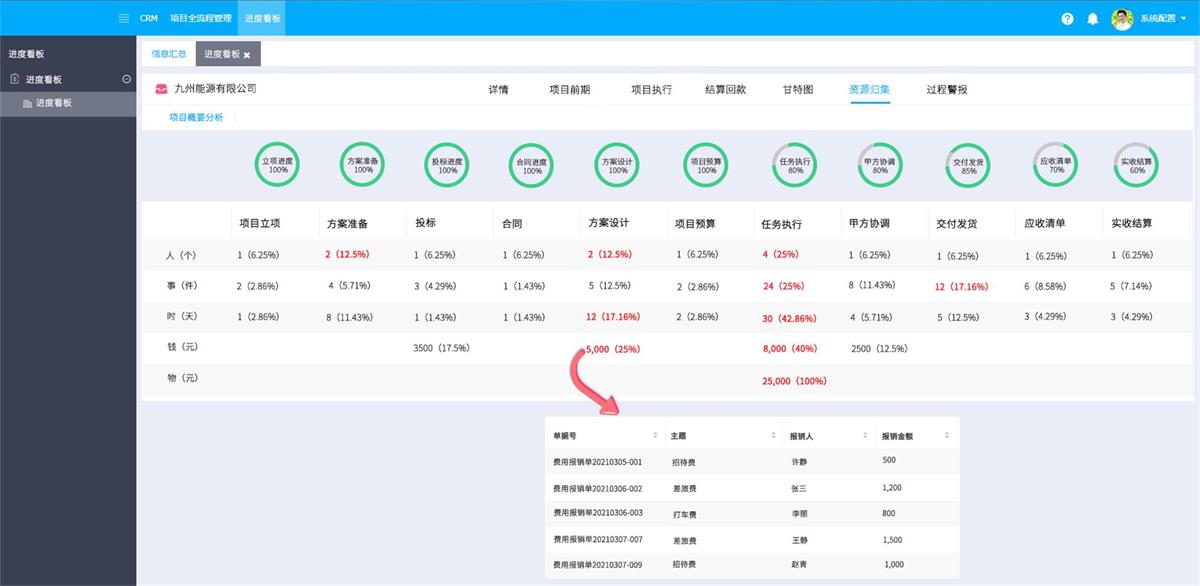Switch to the 信息汇总 page tab
Screen dimensions: 1200x586
[x=168, y=54]
